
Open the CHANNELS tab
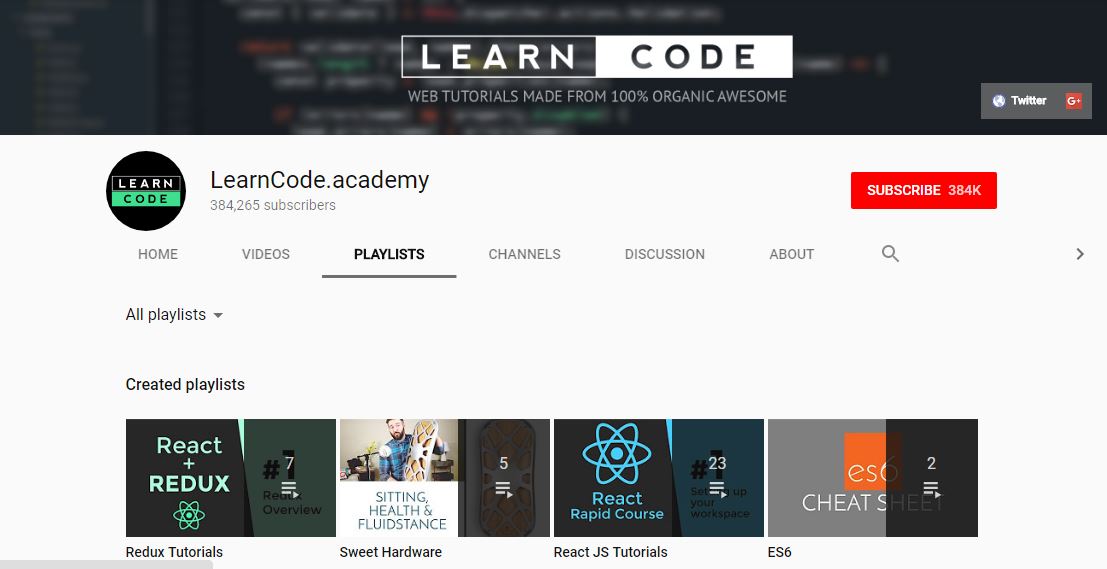click(x=525, y=254)
